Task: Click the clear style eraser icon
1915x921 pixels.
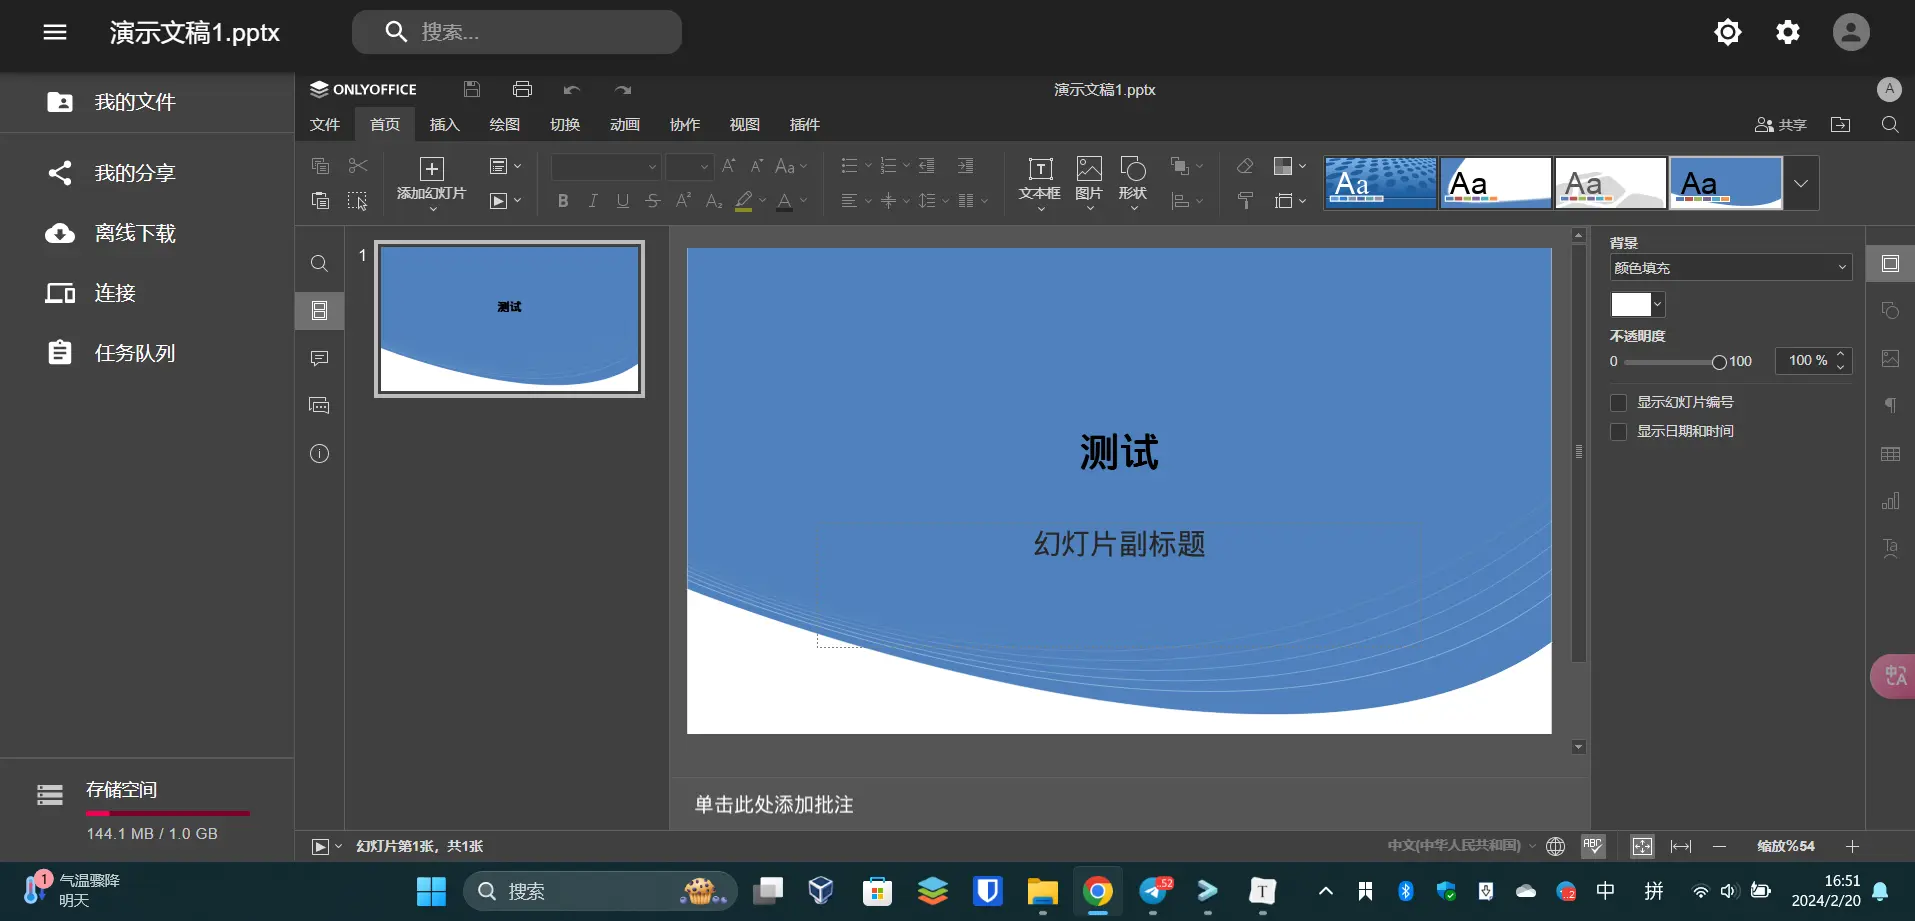Action: tap(1245, 166)
